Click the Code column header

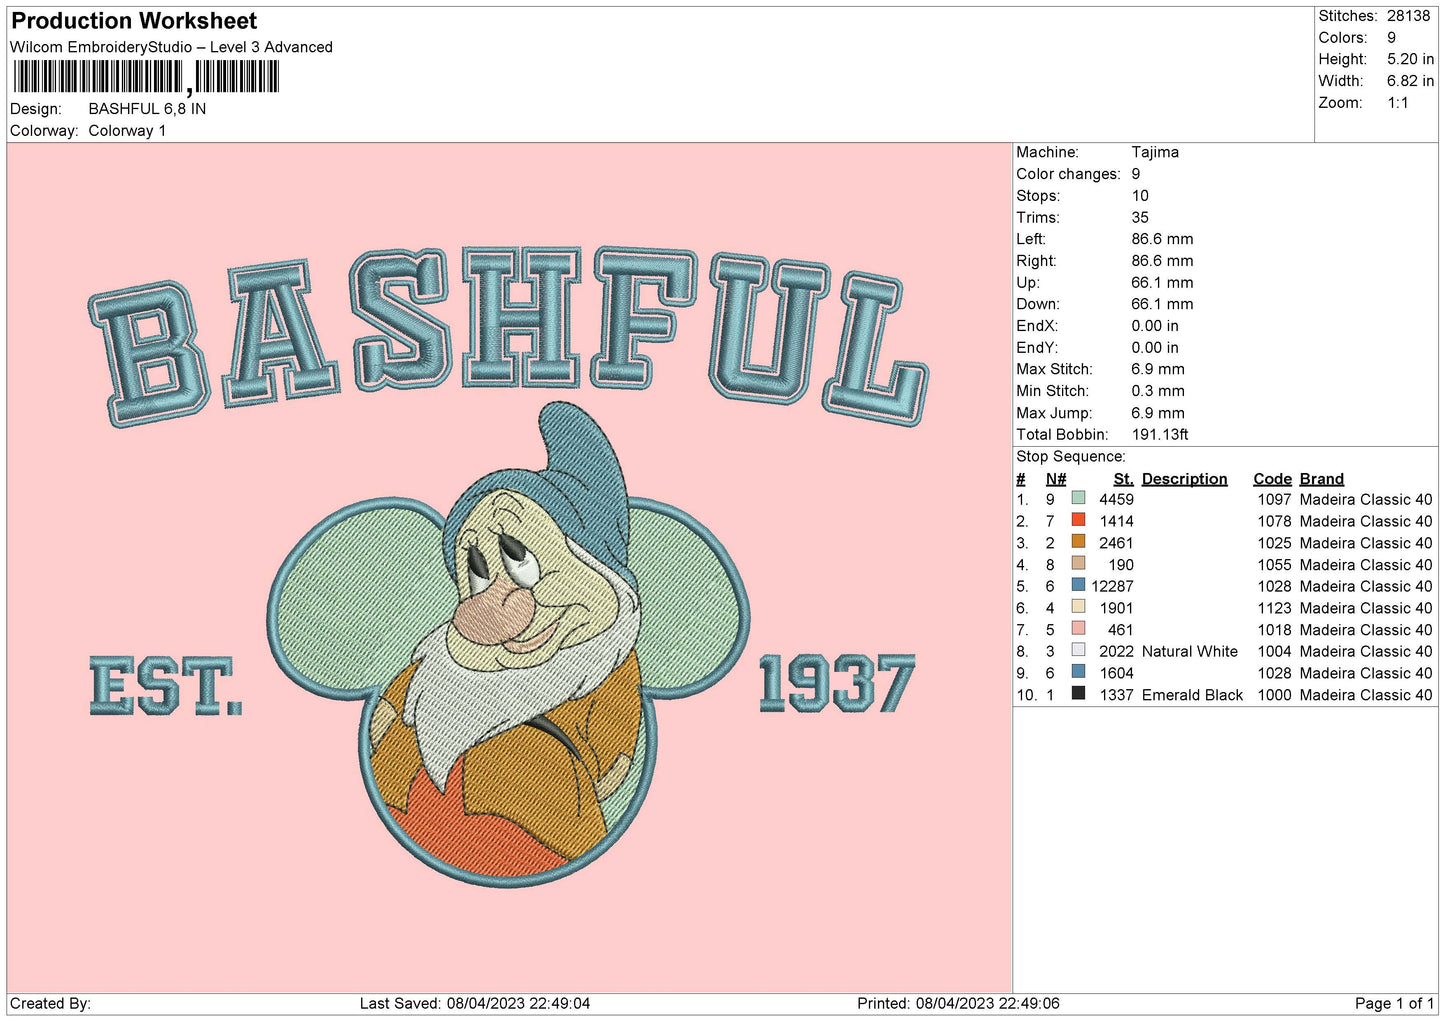[1272, 479]
